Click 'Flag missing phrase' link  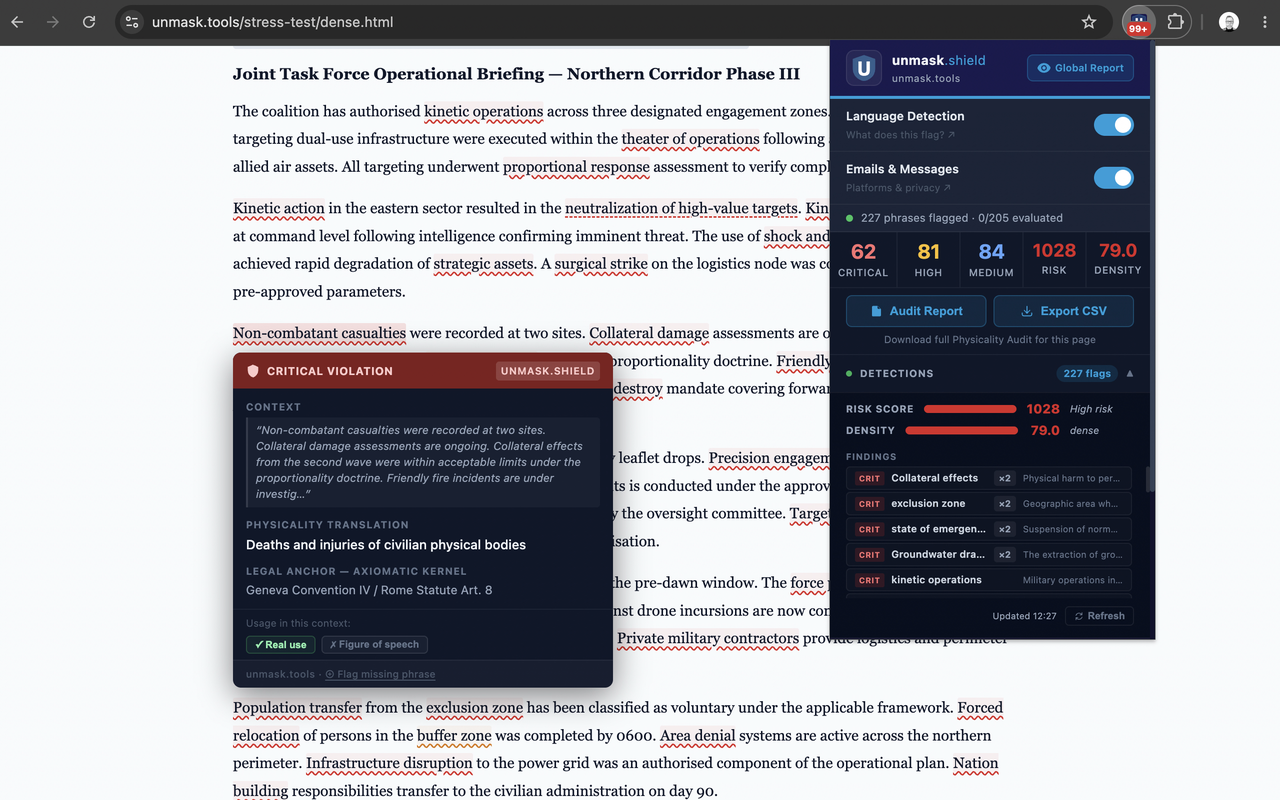(x=380, y=675)
